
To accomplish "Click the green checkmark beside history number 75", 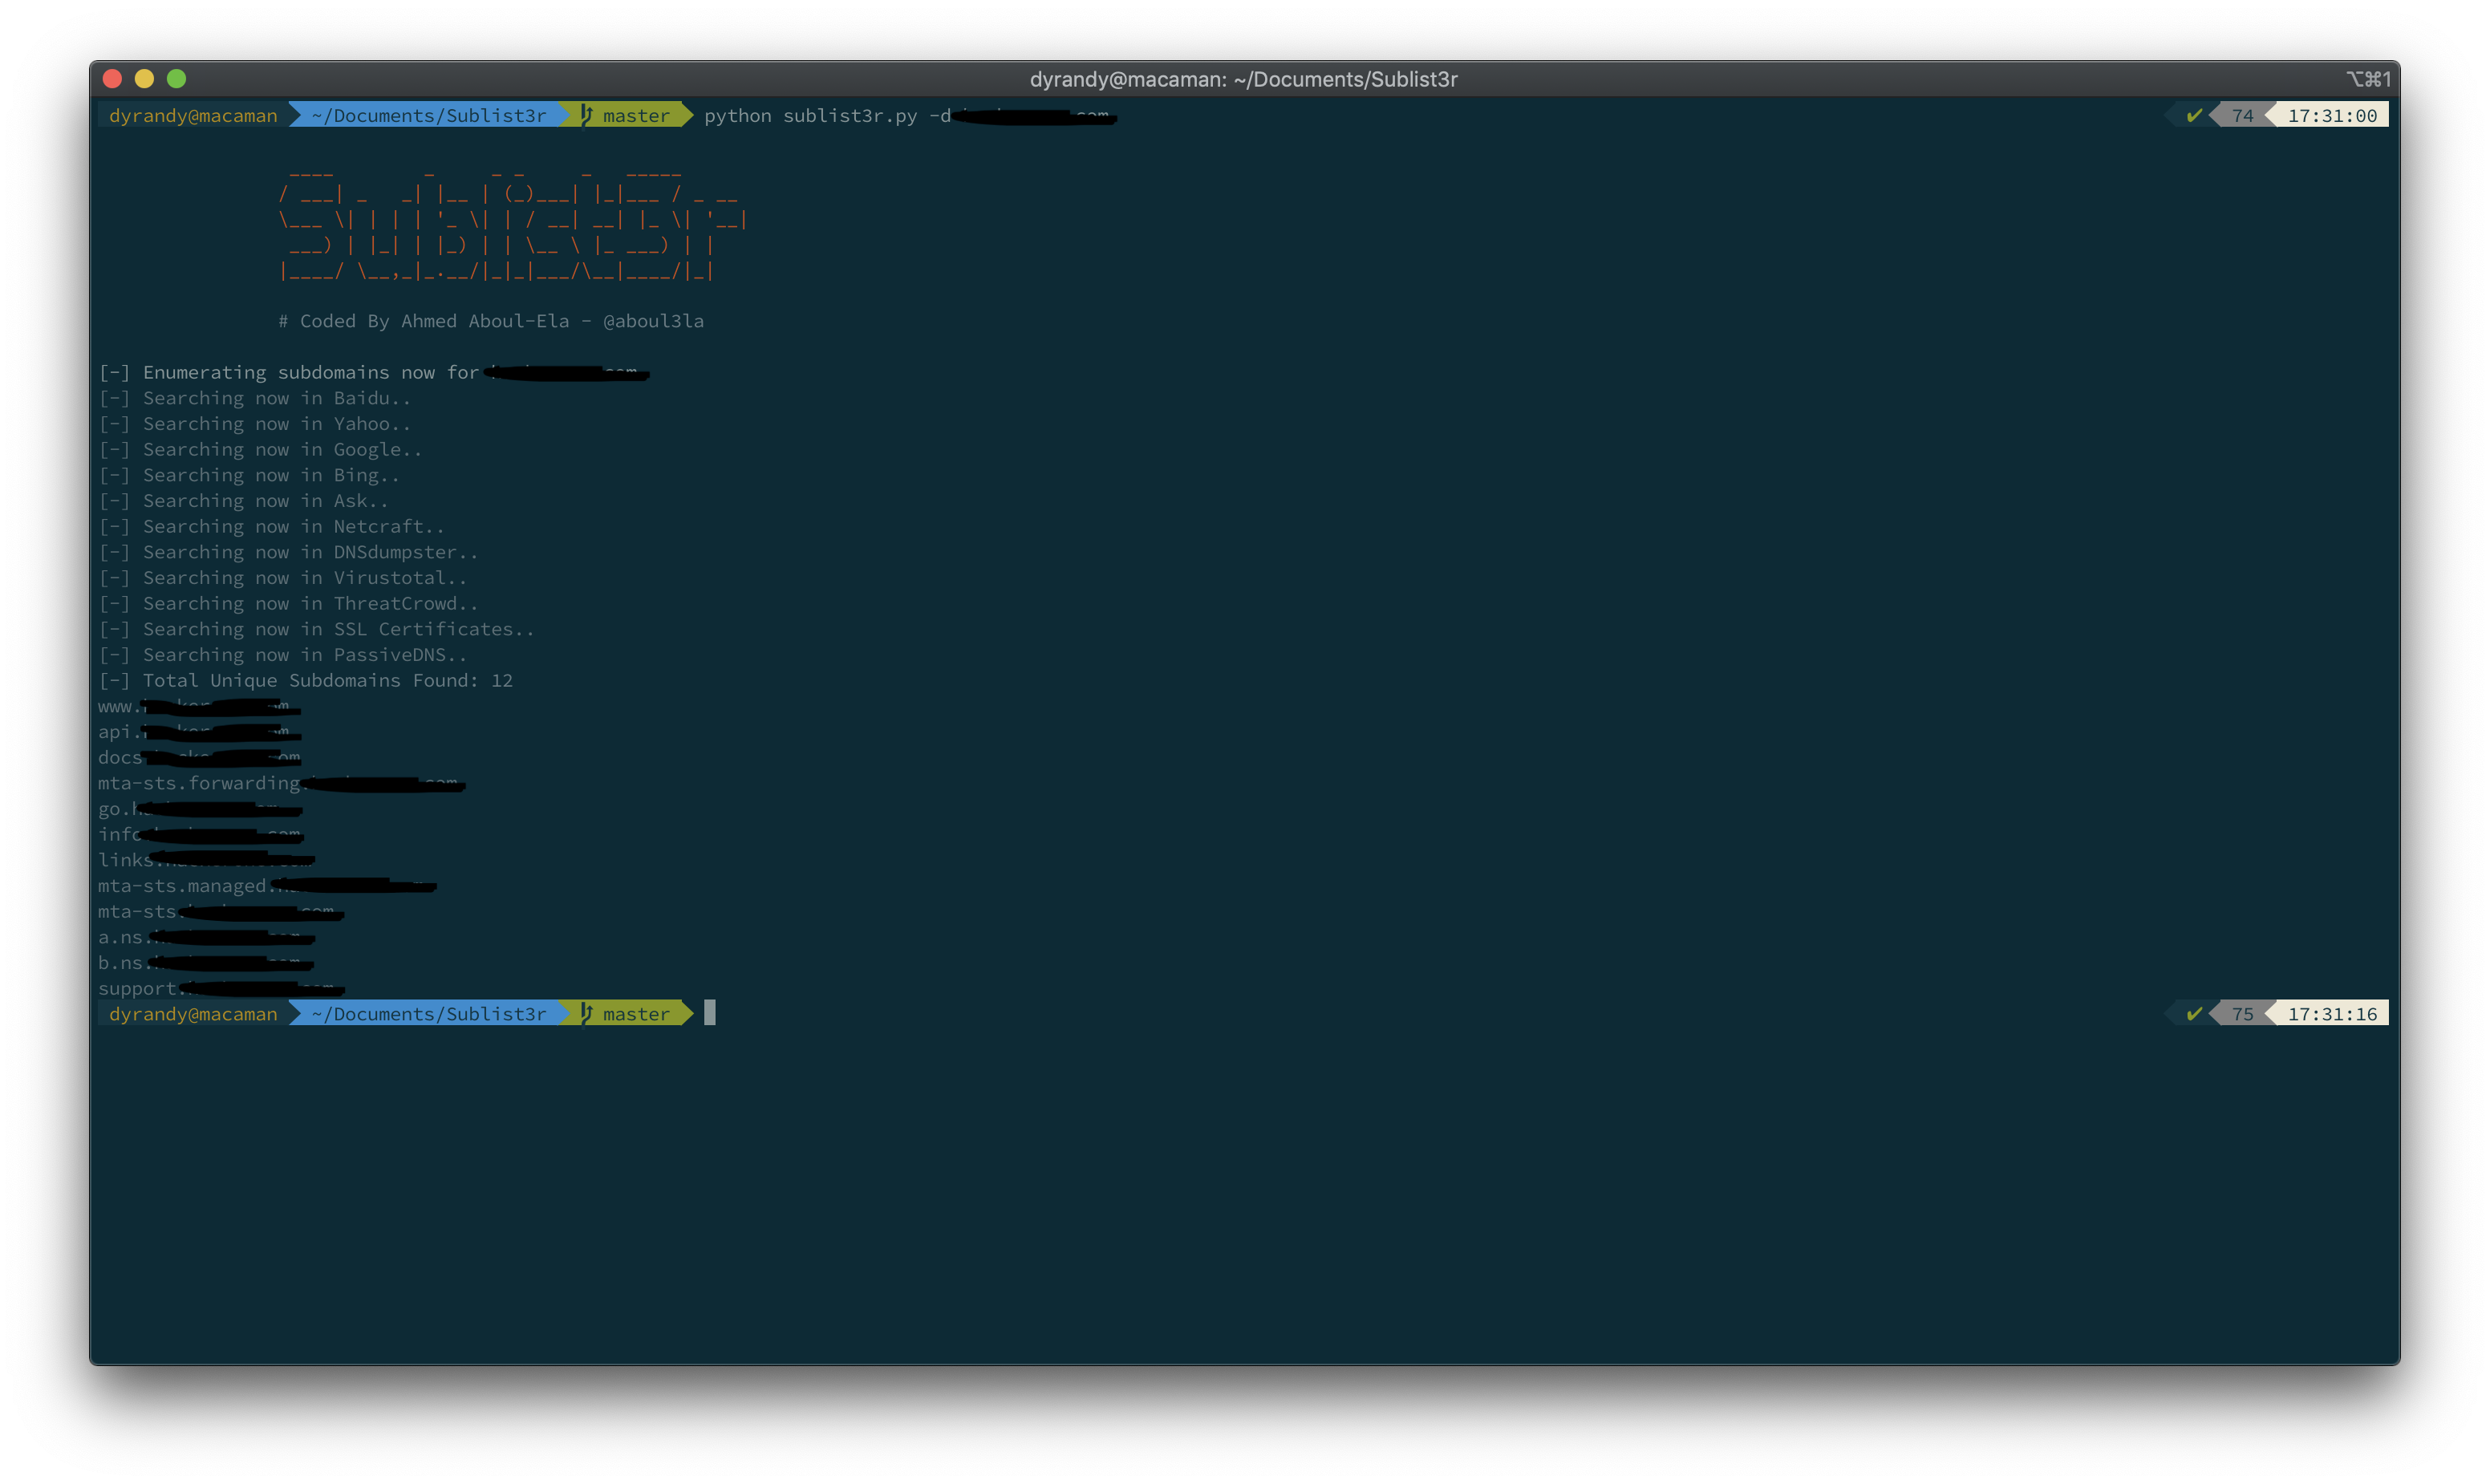I will pos(2194,1013).
